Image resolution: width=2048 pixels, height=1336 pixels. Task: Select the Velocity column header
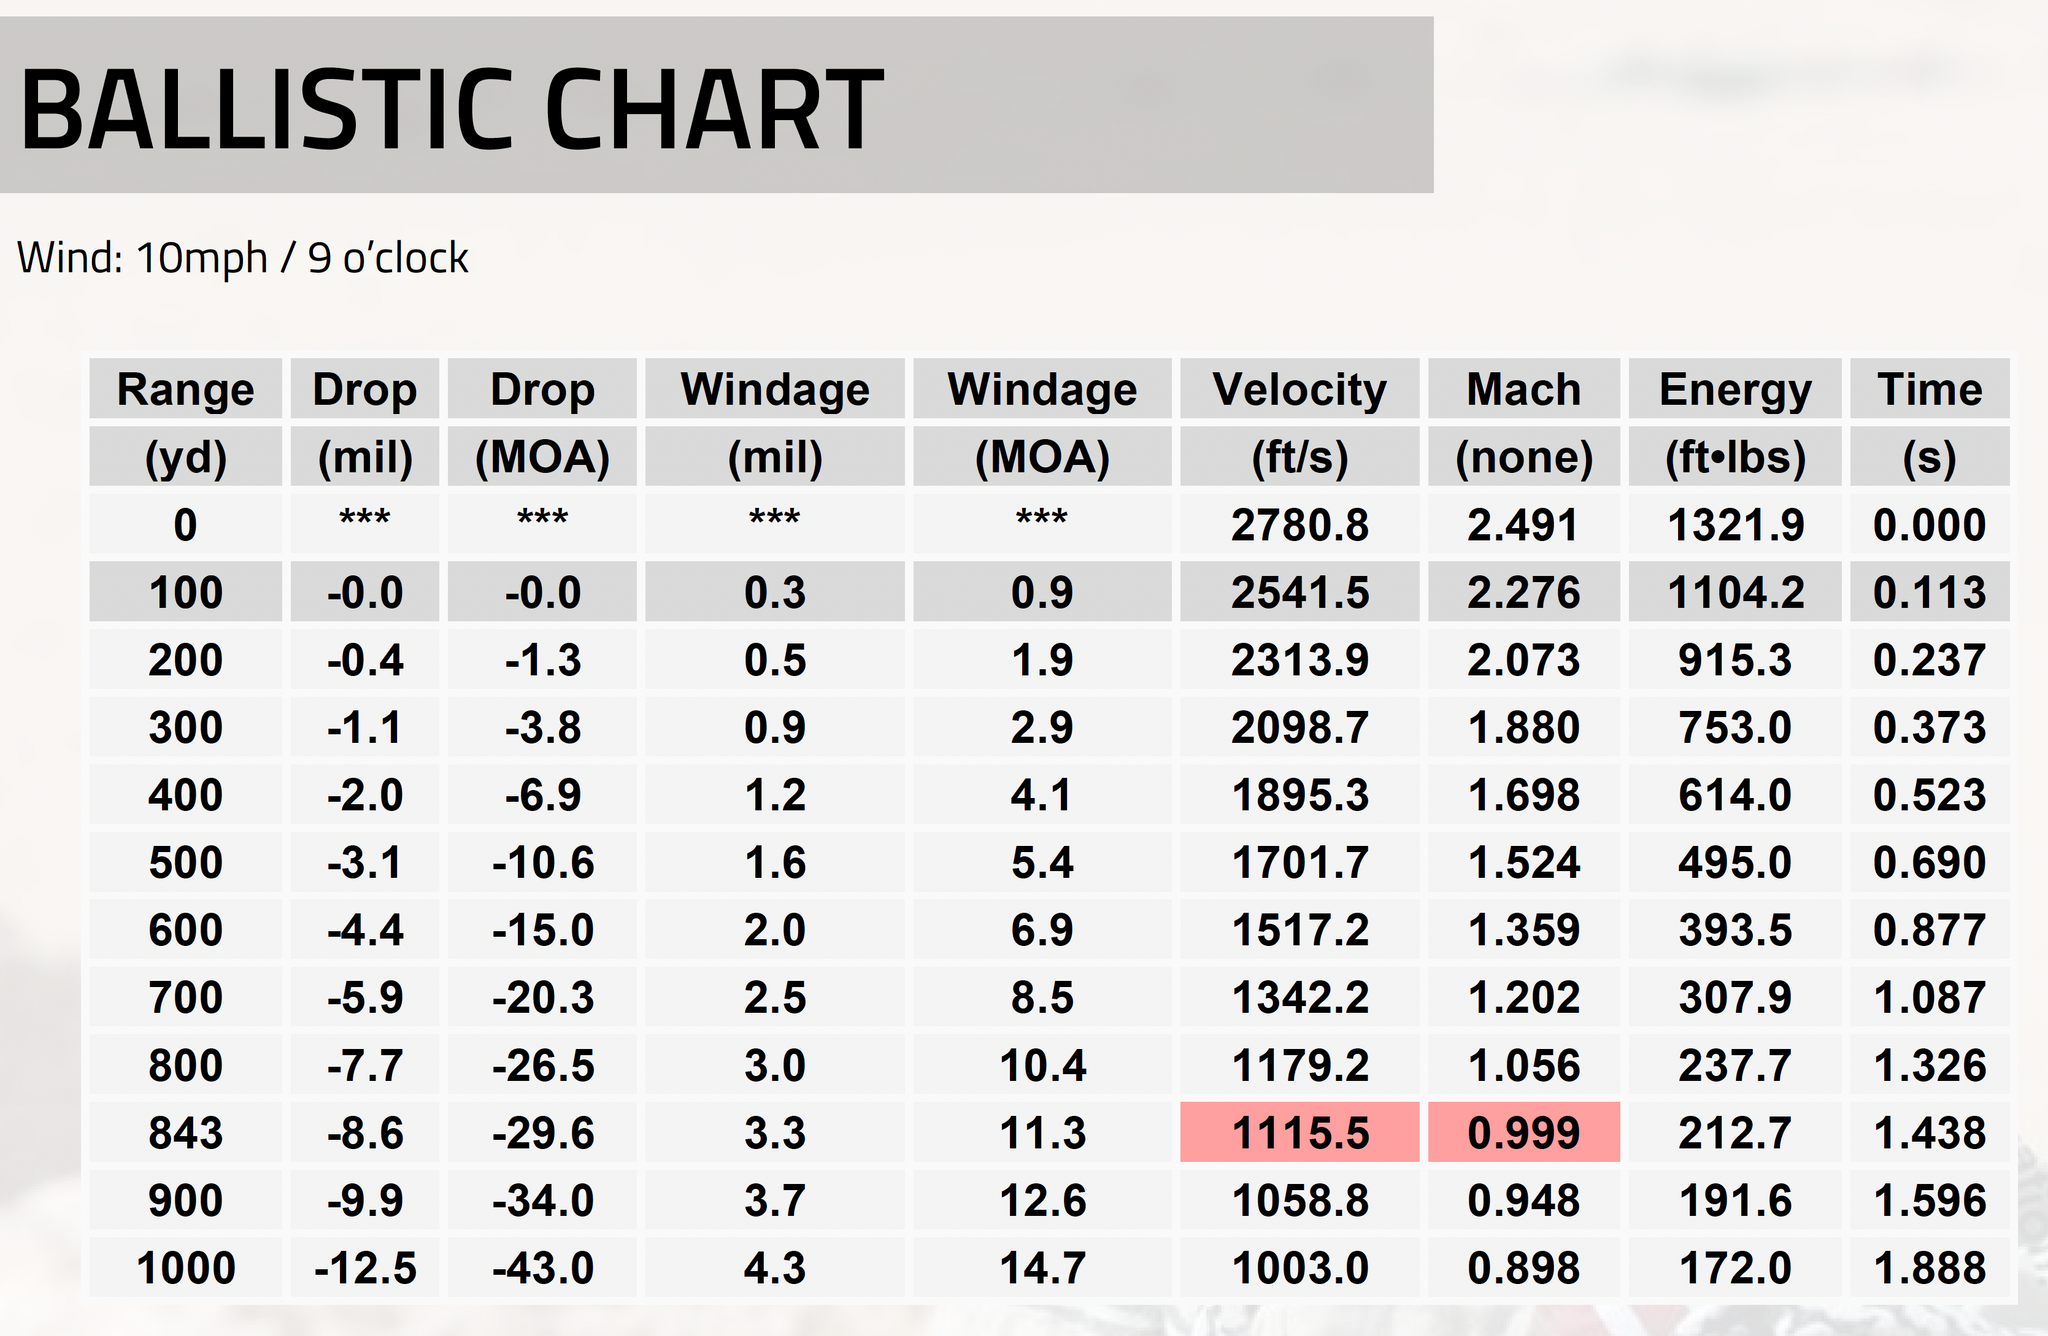[x=1299, y=389]
